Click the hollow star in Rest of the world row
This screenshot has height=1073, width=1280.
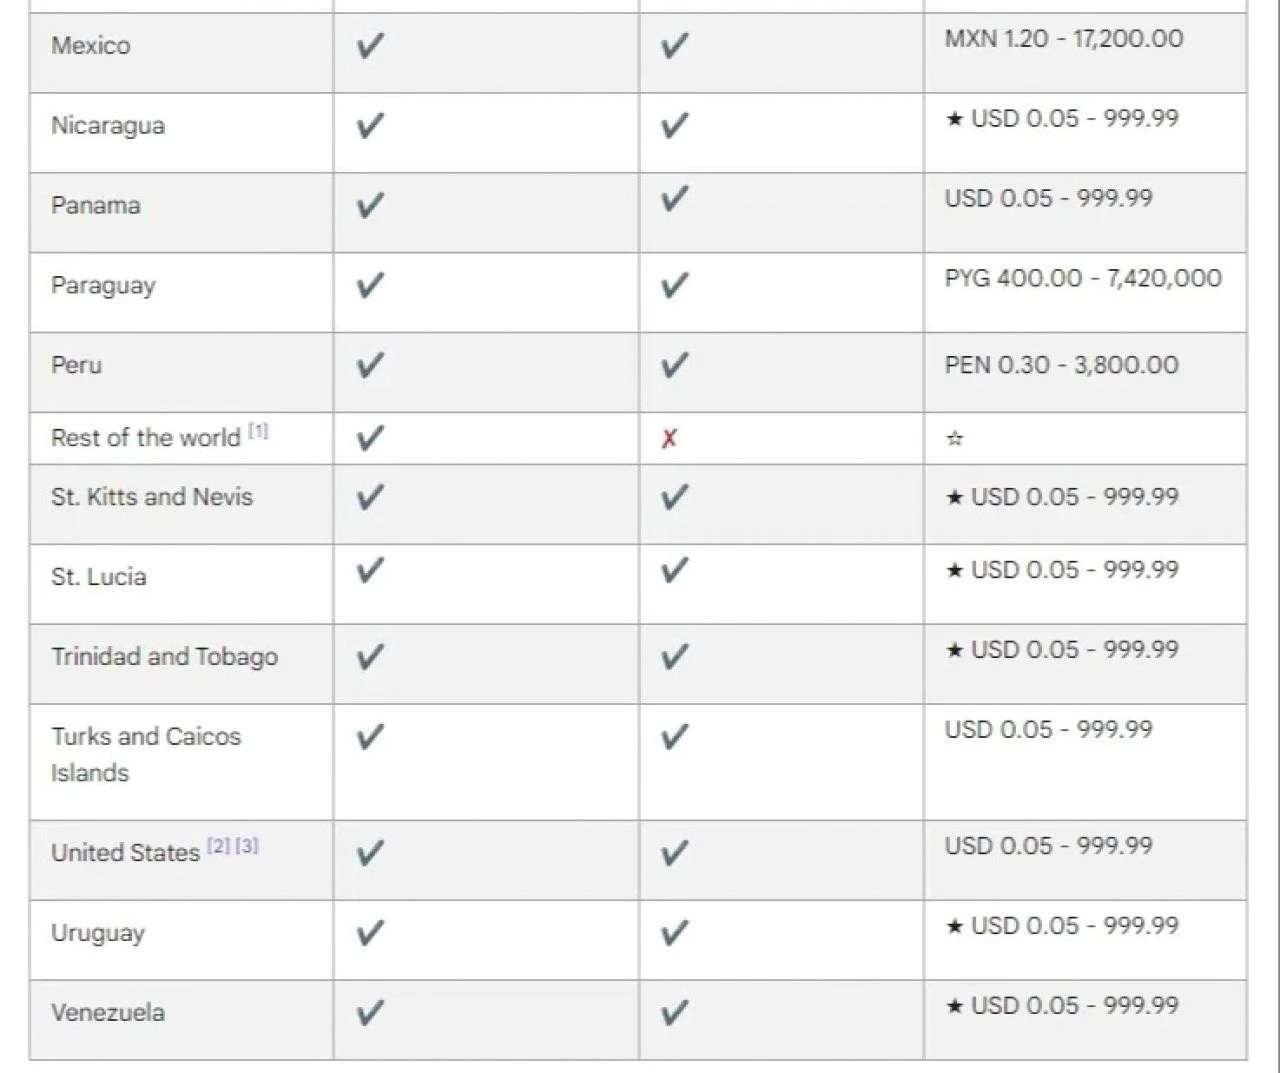[955, 438]
